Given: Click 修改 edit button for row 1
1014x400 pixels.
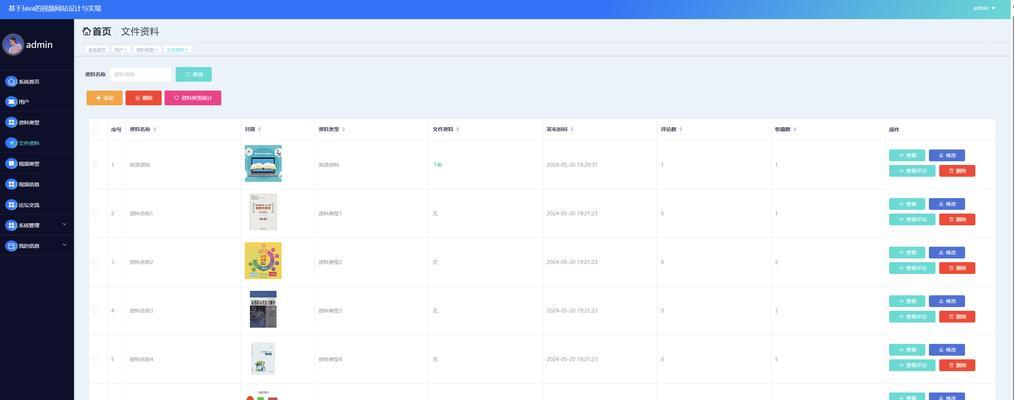Looking at the screenshot, I should coord(947,155).
